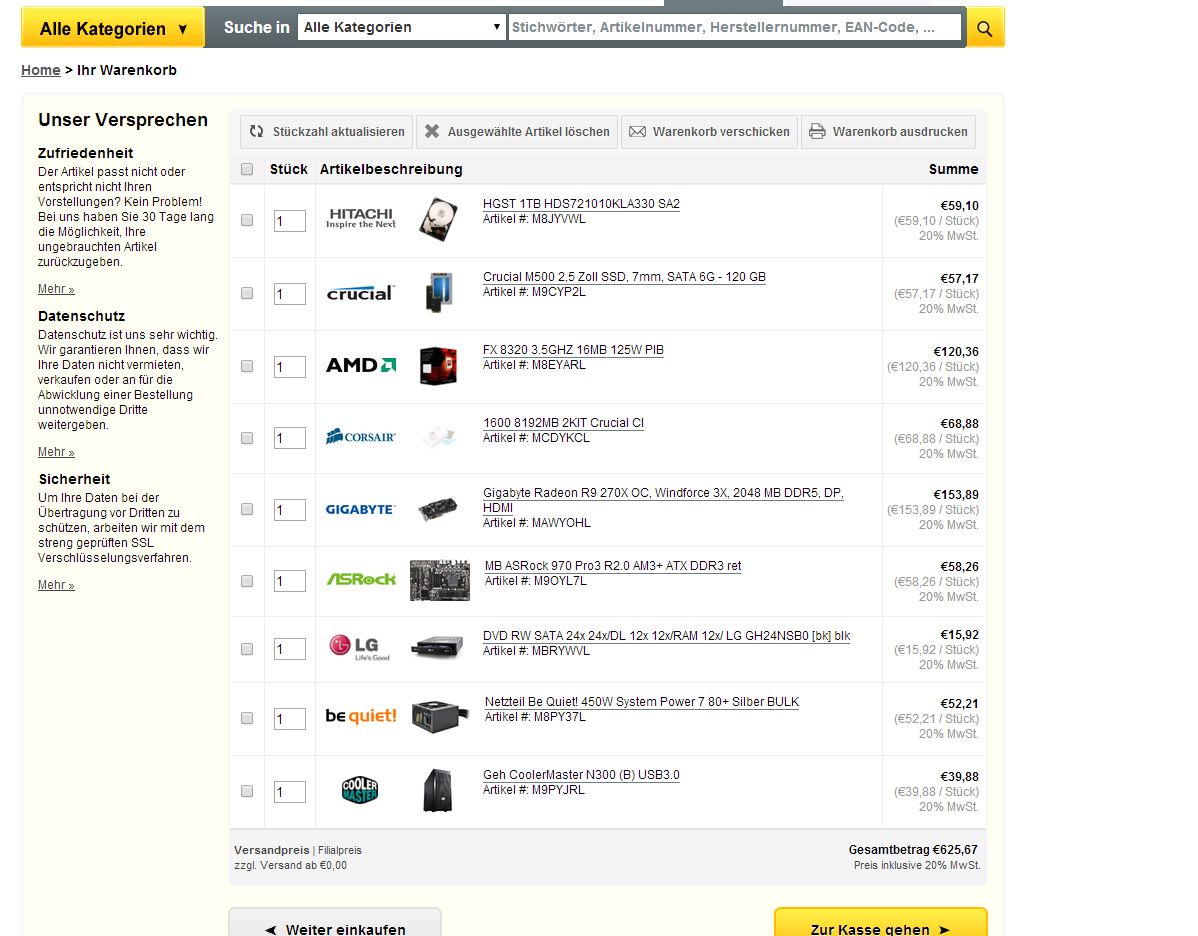1198x936 pixels.
Task: Open the Be Quiet power supply image
Action: 440,717
